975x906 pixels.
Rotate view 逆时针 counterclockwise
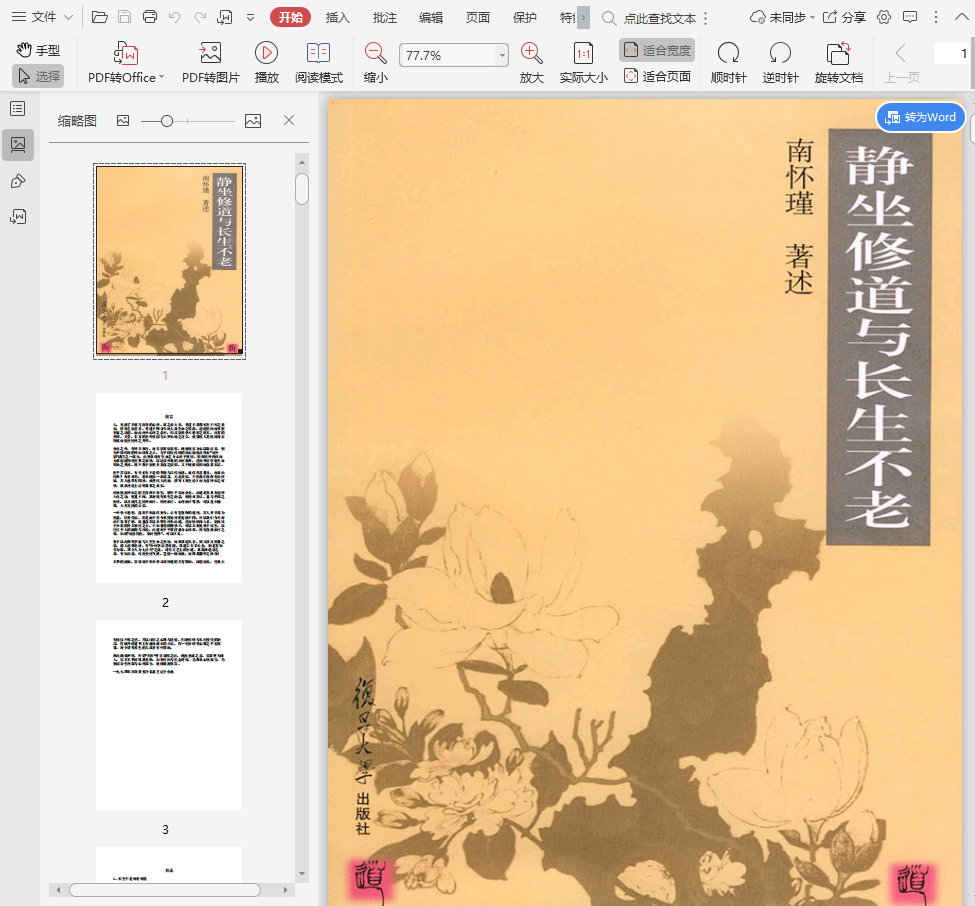point(780,62)
